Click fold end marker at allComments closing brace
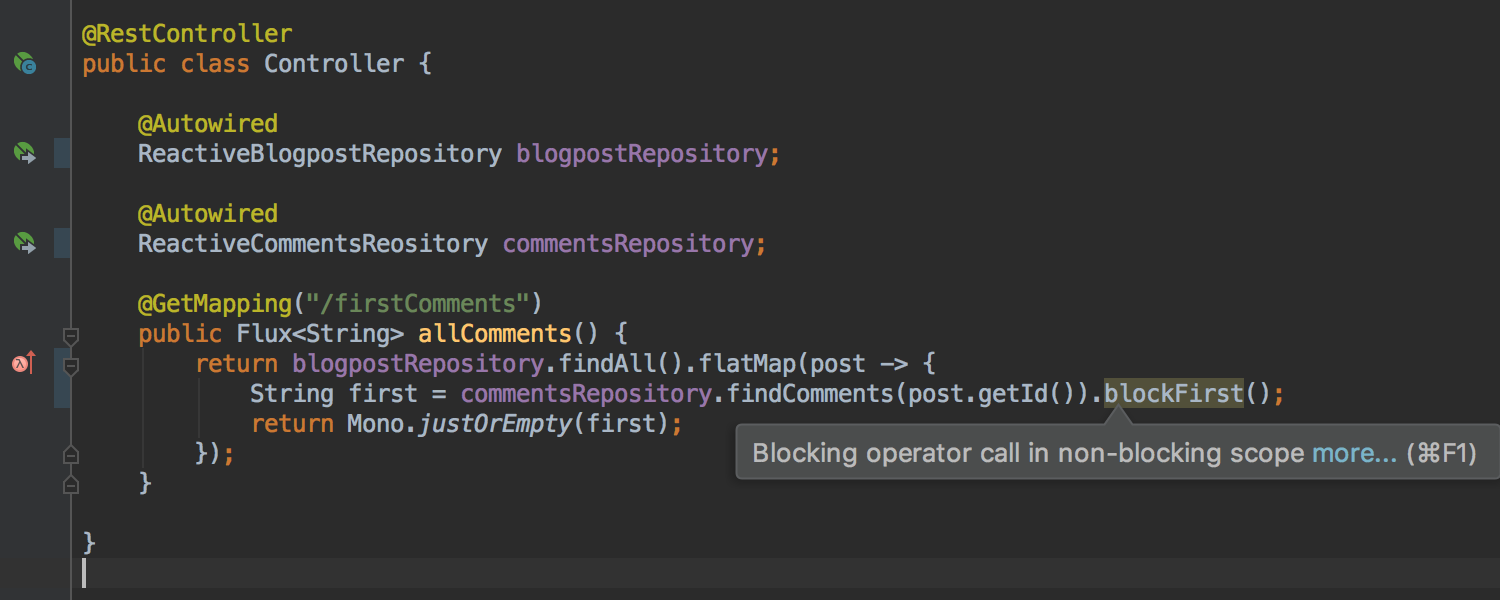1500x600 pixels. pos(70,485)
